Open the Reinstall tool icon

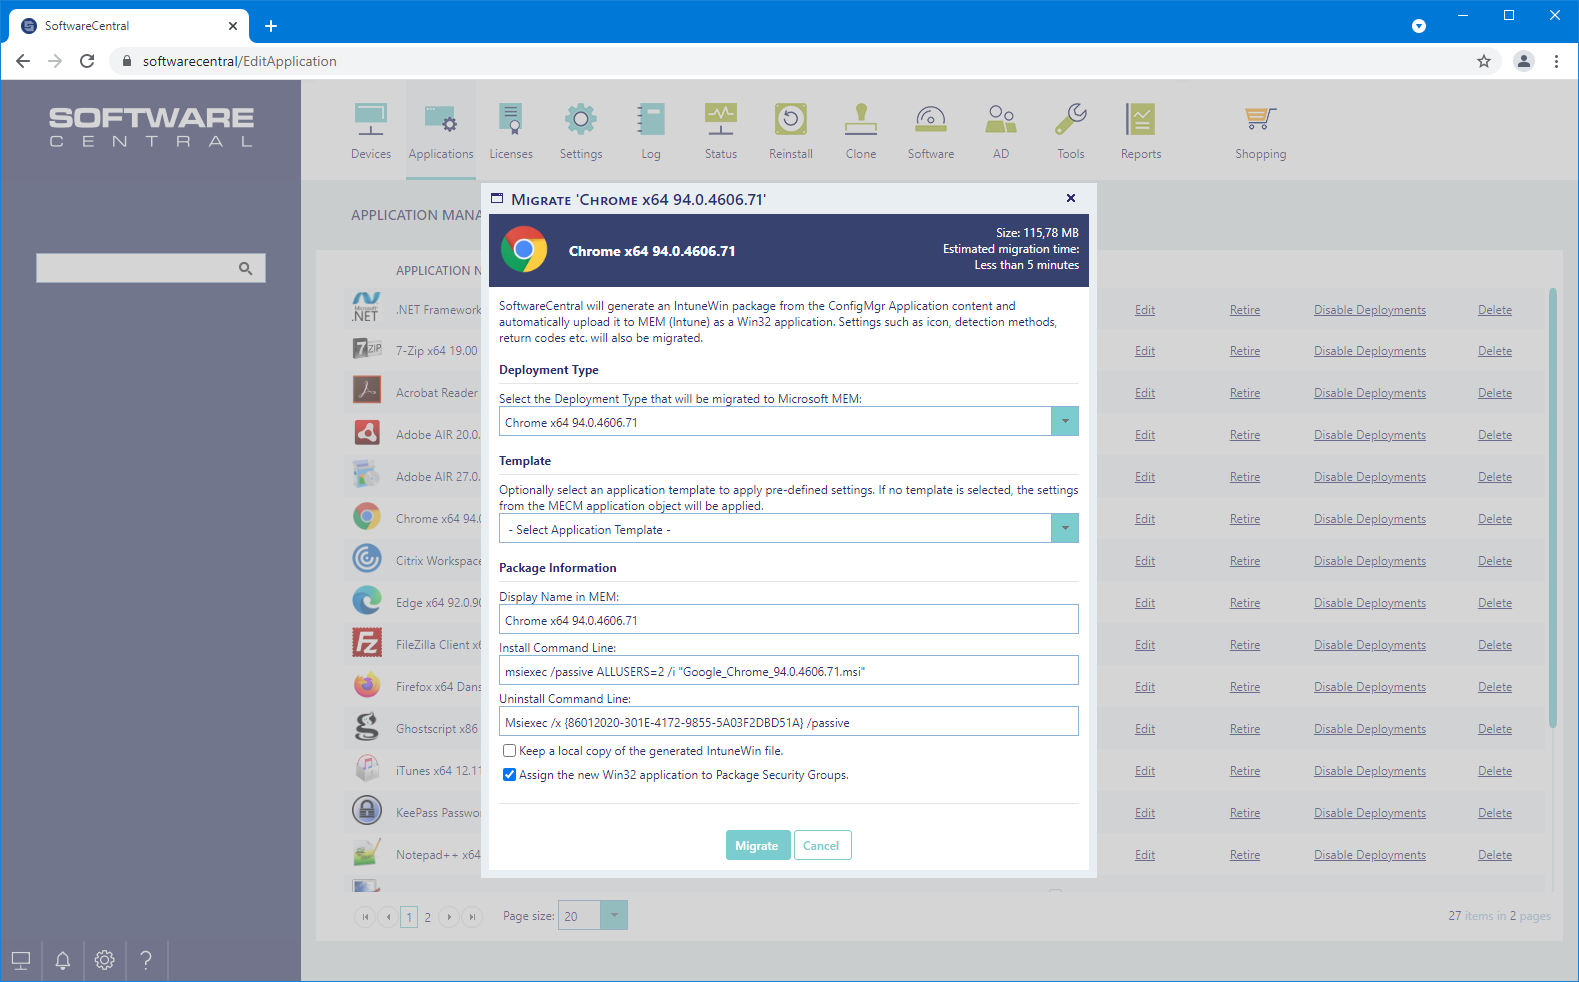coord(790,121)
